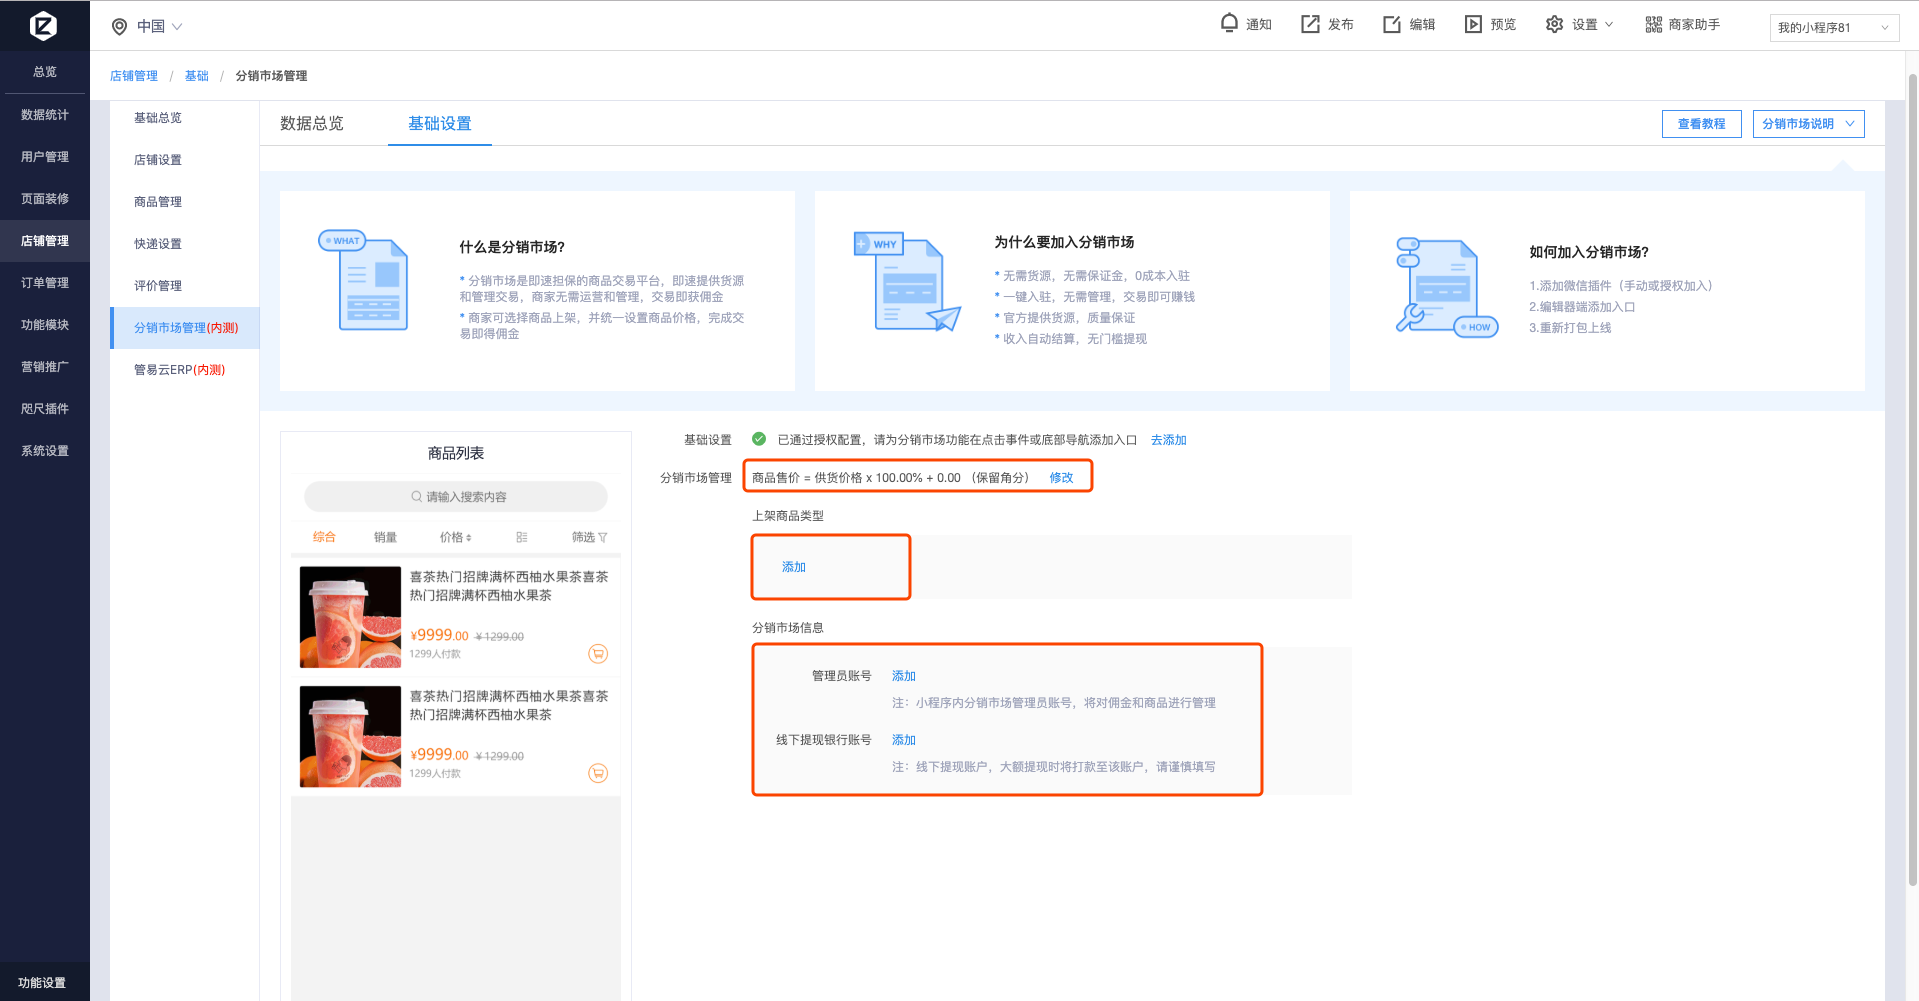Select 分销市场管理(内测) in the submenu
The image size is (1919, 1001).
(x=186, y=328)
